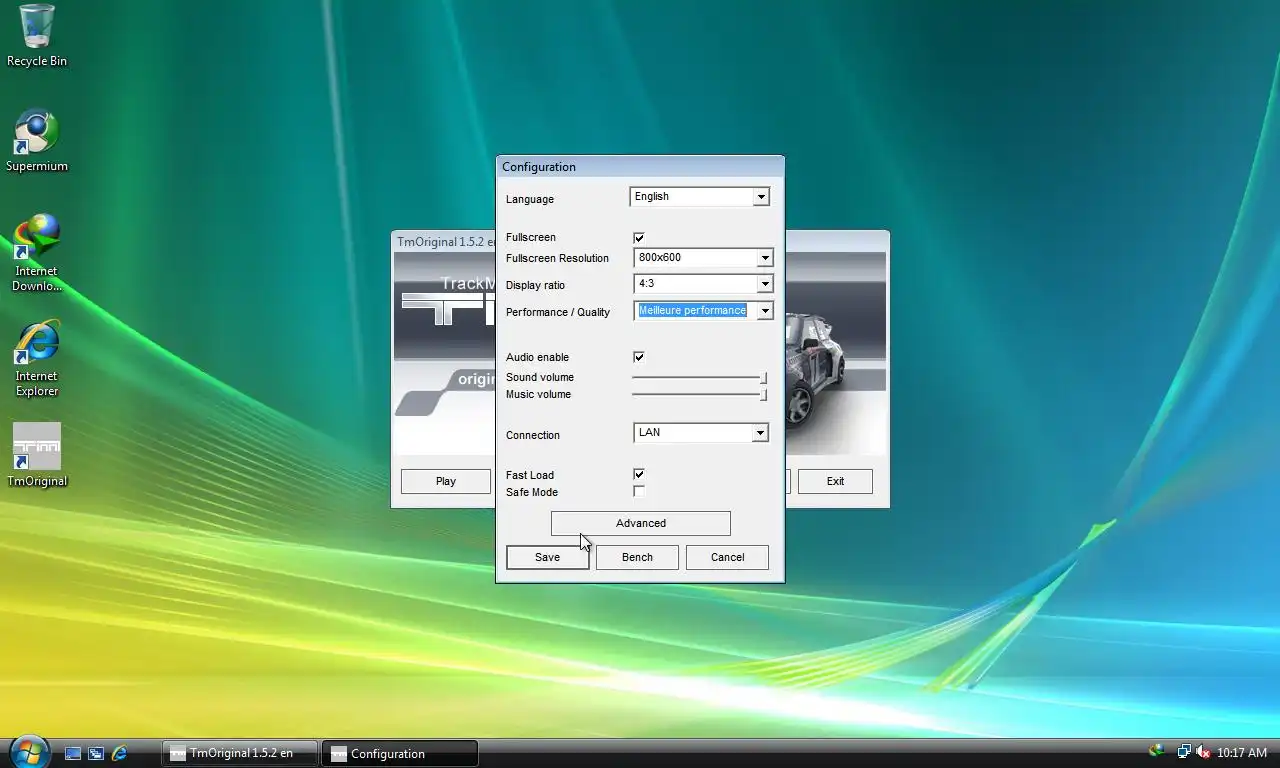The height and width of the screenshot is (768, 1280).
Task: Click Show Desktop in Quick Launch
Action: click(x=73, y=753)
